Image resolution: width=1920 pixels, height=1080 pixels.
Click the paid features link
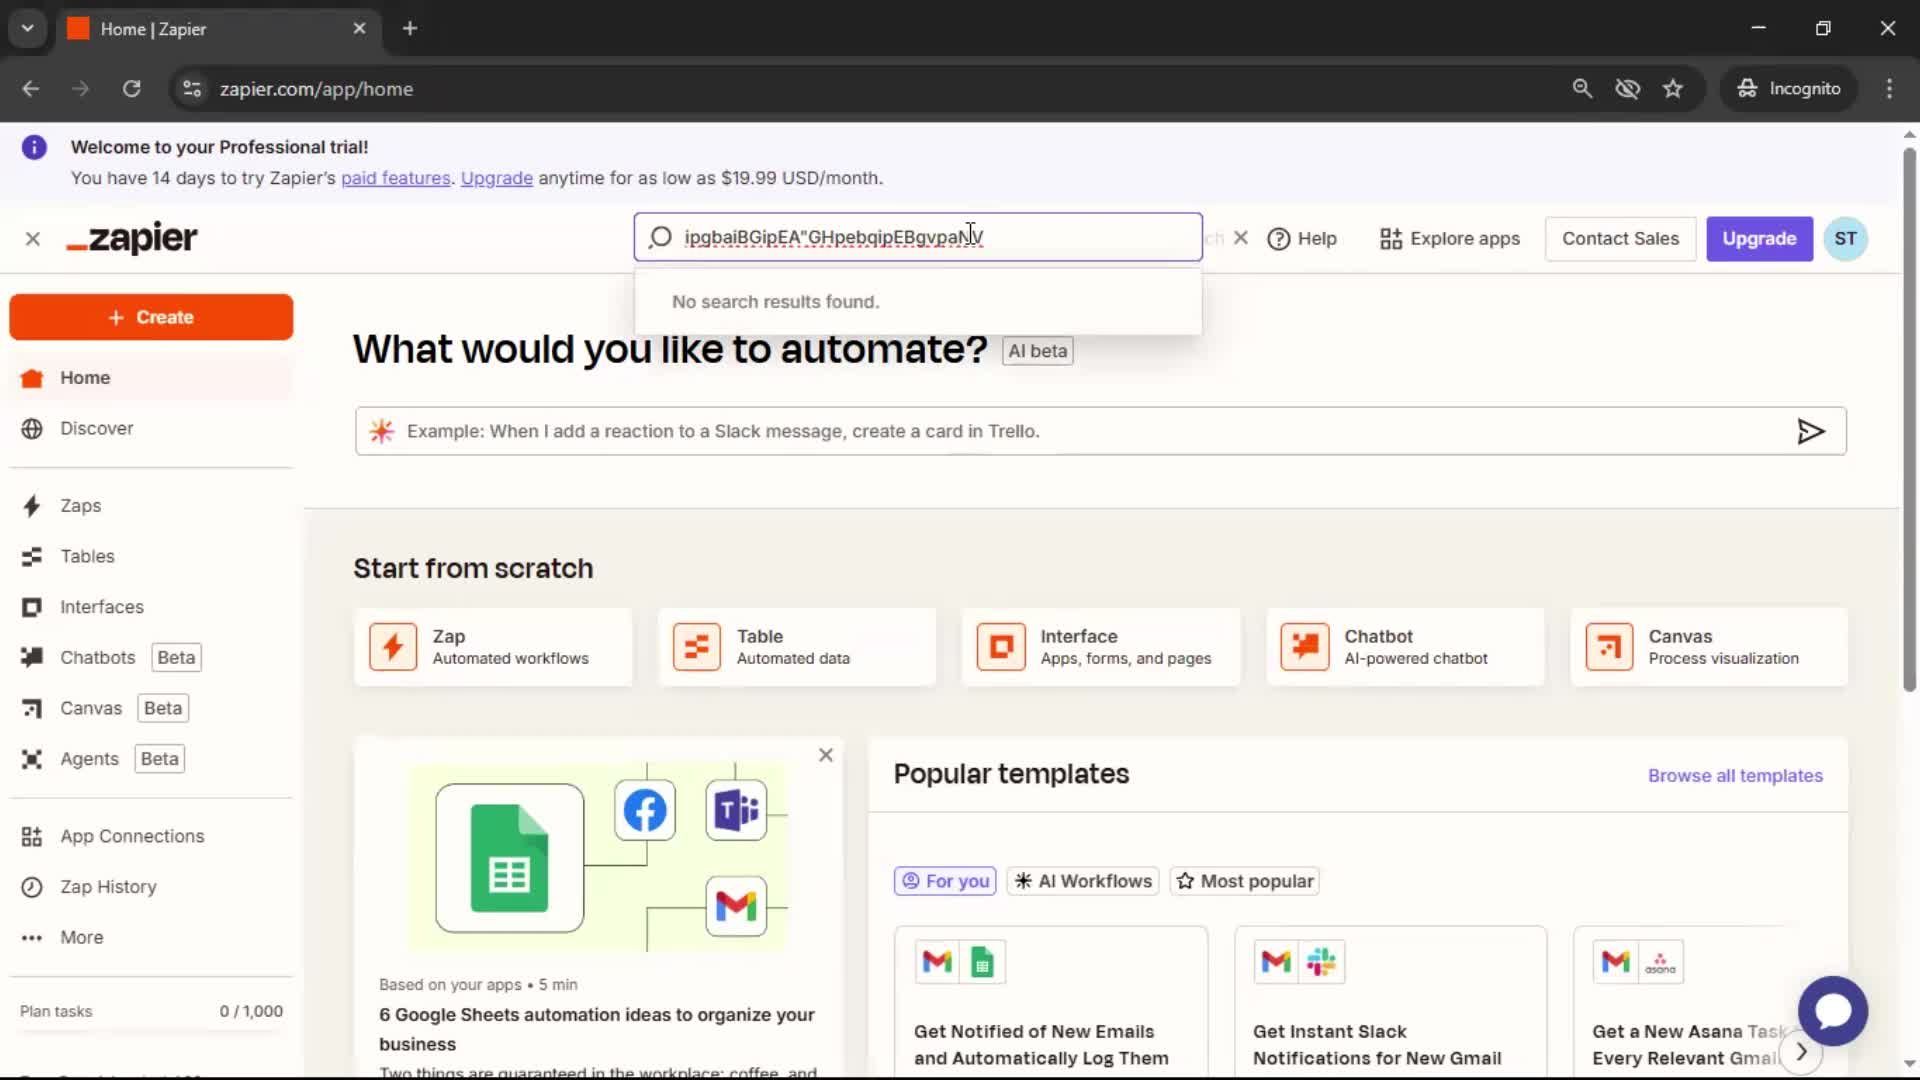(x=396, y=178)
